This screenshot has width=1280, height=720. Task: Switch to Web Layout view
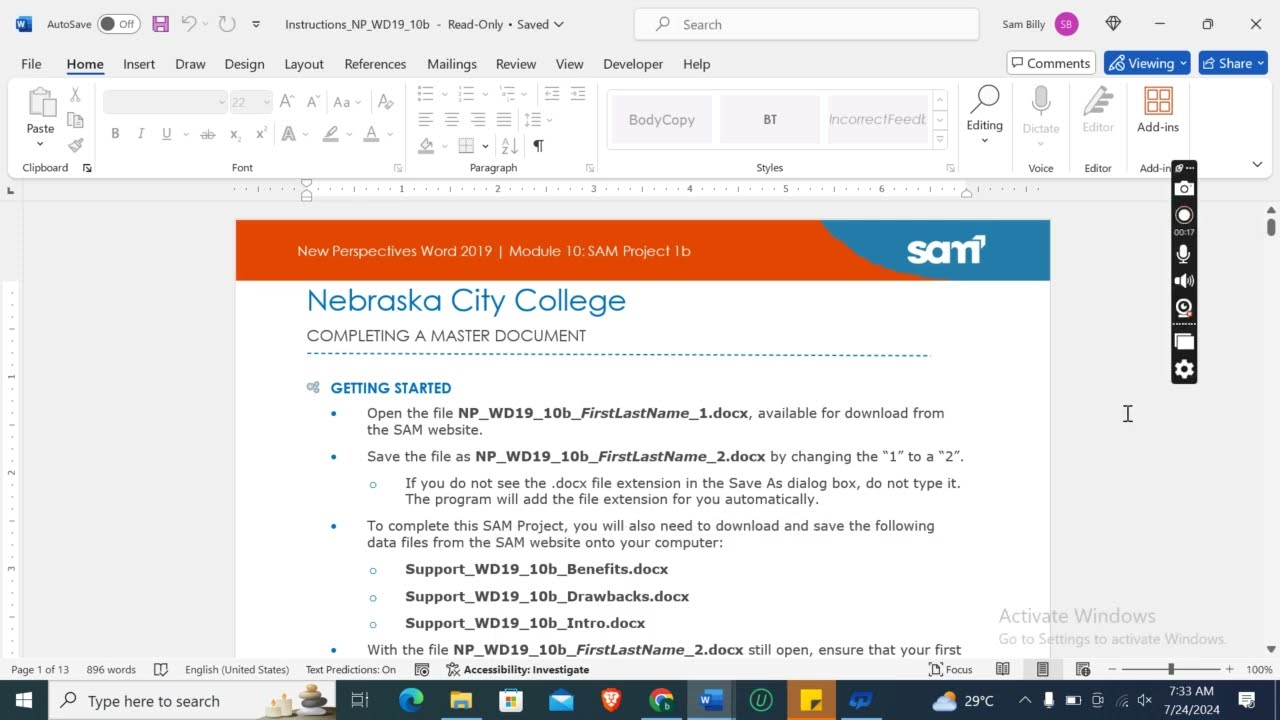(1082, 669)
